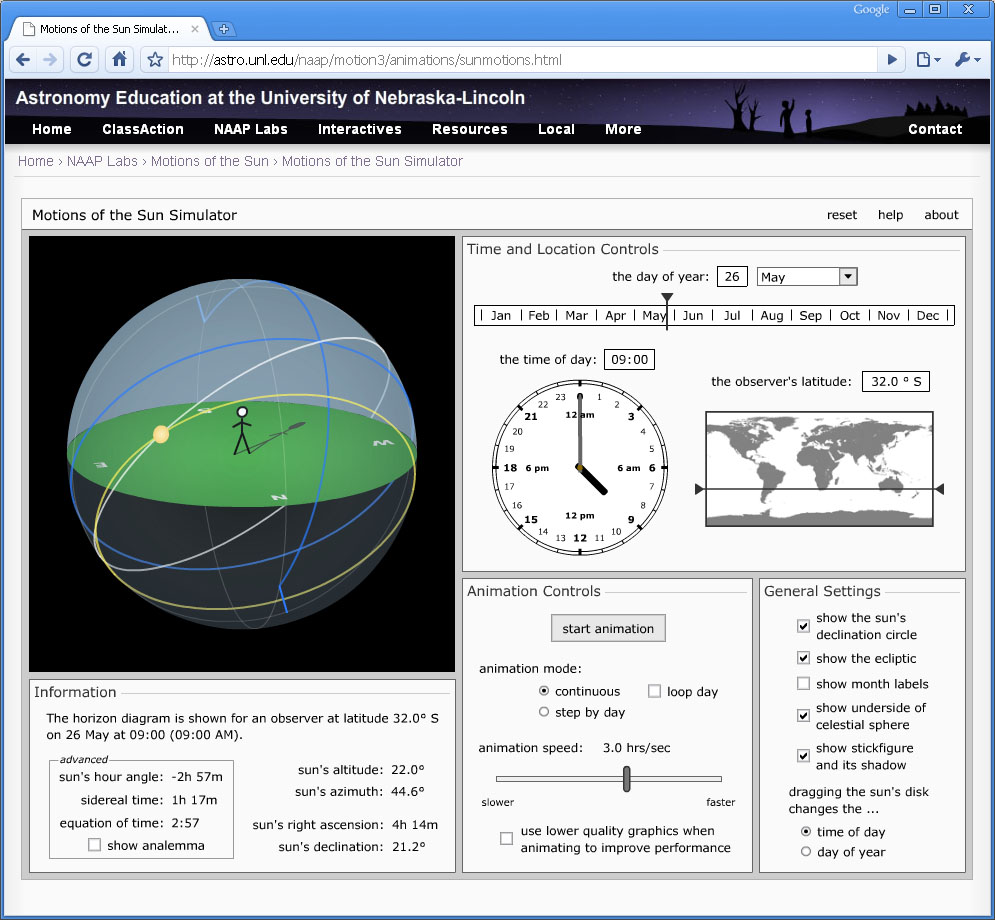This screenshot has width=995, height=920.
Task: Open the browser home page icon
Action: tap(119, 59)
